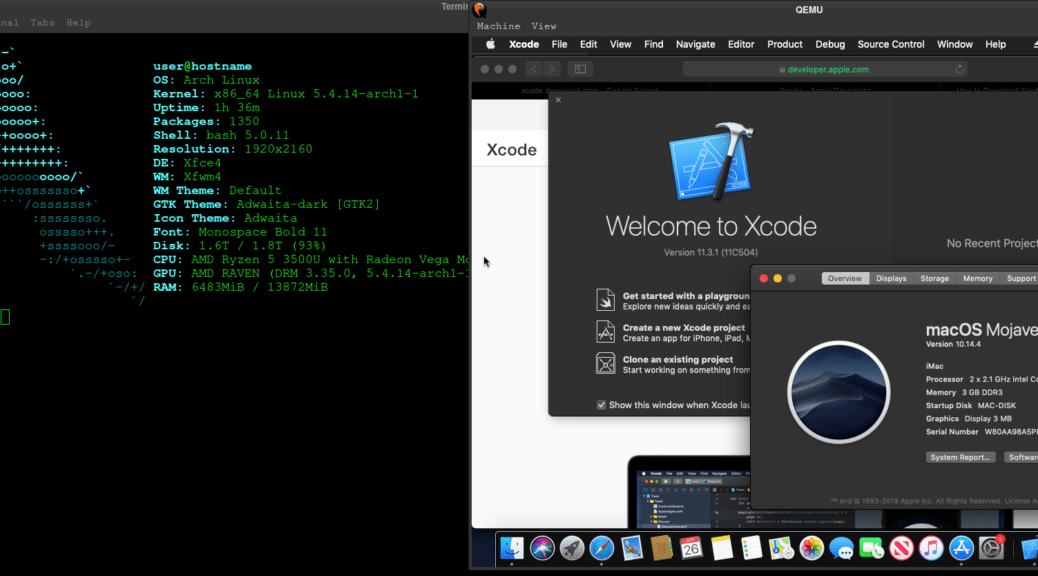Open the Xcode application menu

click(524, 44)
